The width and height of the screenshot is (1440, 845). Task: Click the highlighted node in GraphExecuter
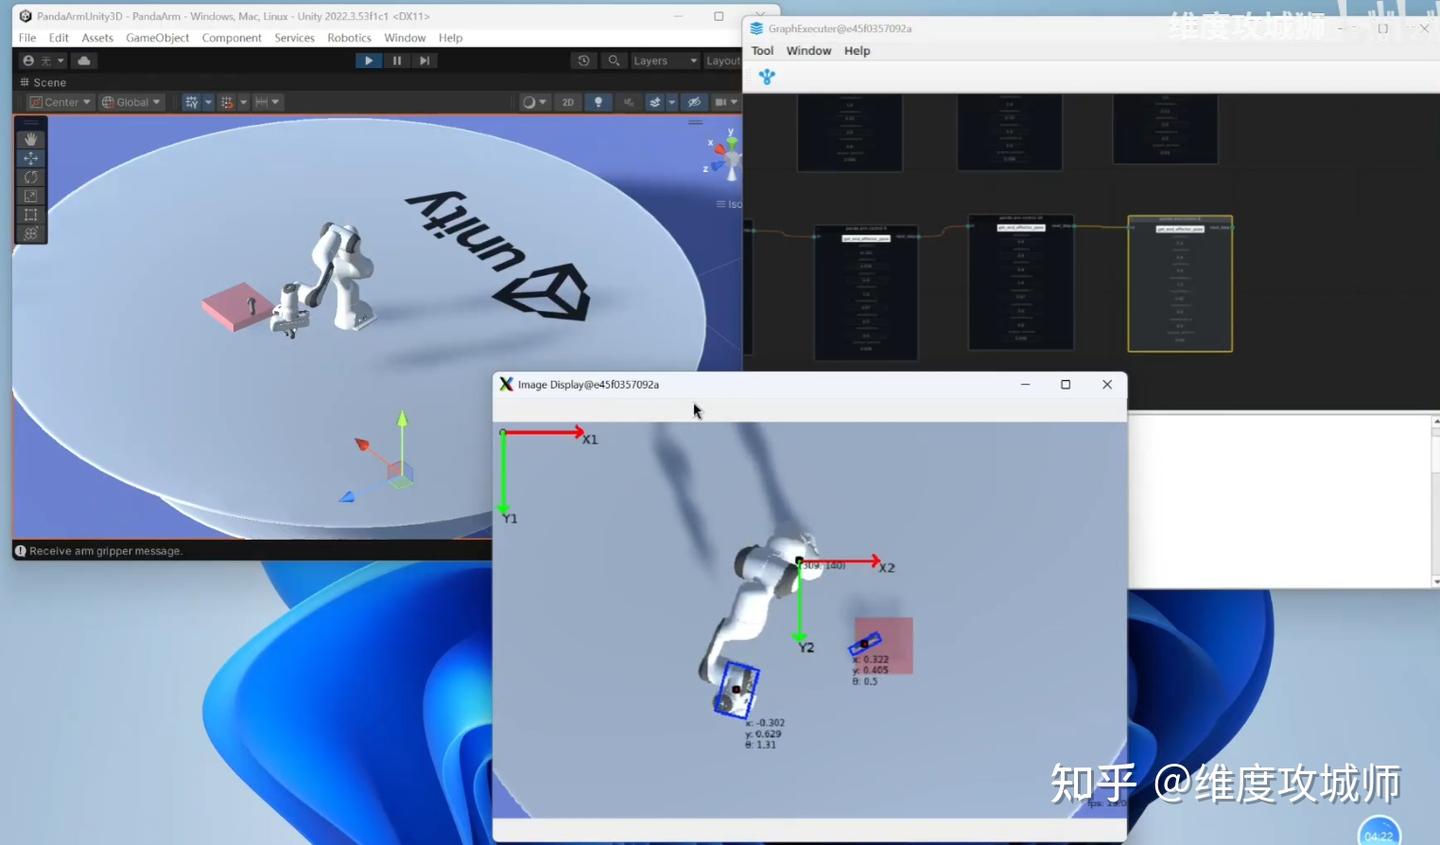tap(1180, 283)
